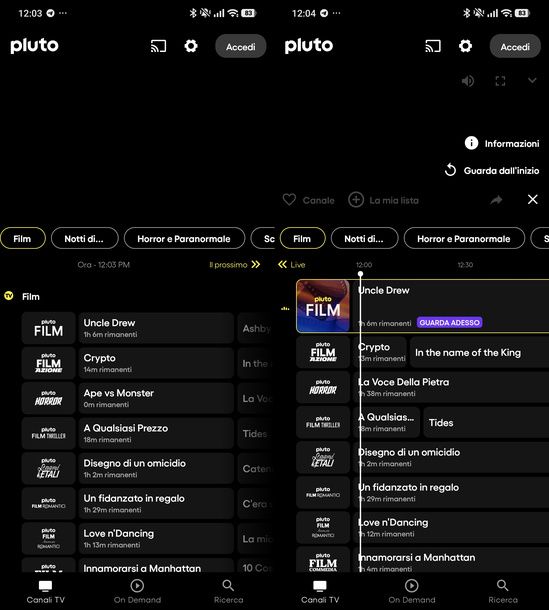This screenshot has height=610, width=549.
Task: Click the 12:30 time label on timeline
Action: click(x=465, y=265)
